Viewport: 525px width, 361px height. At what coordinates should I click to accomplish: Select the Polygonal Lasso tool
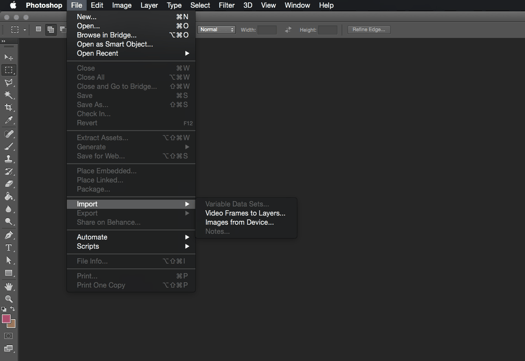(x=8, y=82)
